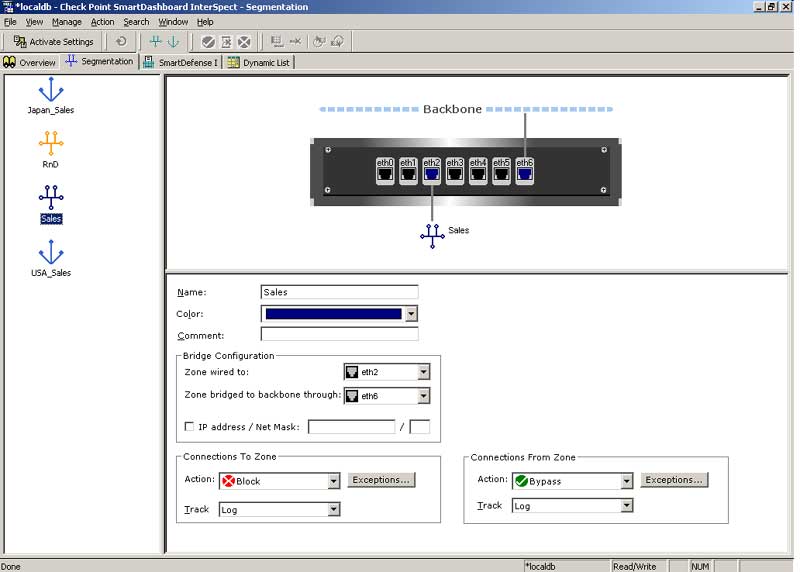Open Connections From Zone Track dropdown
This screenshot has width=800, height=572.
pyautogui.click(x=626, y=506)
